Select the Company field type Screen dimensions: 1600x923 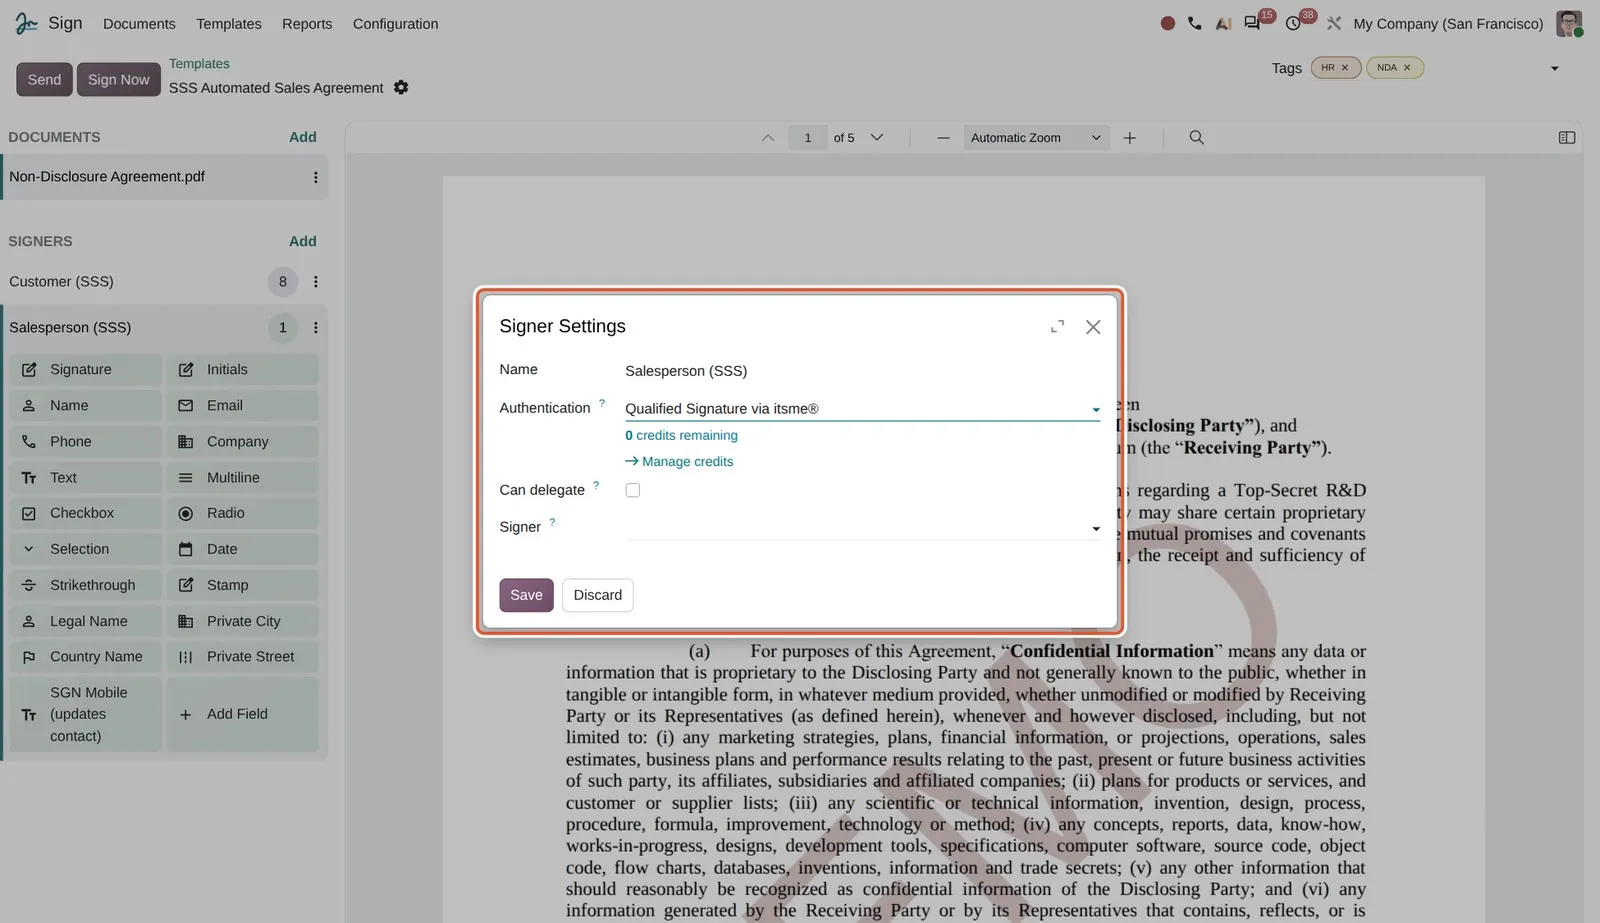tap(242, 442)
